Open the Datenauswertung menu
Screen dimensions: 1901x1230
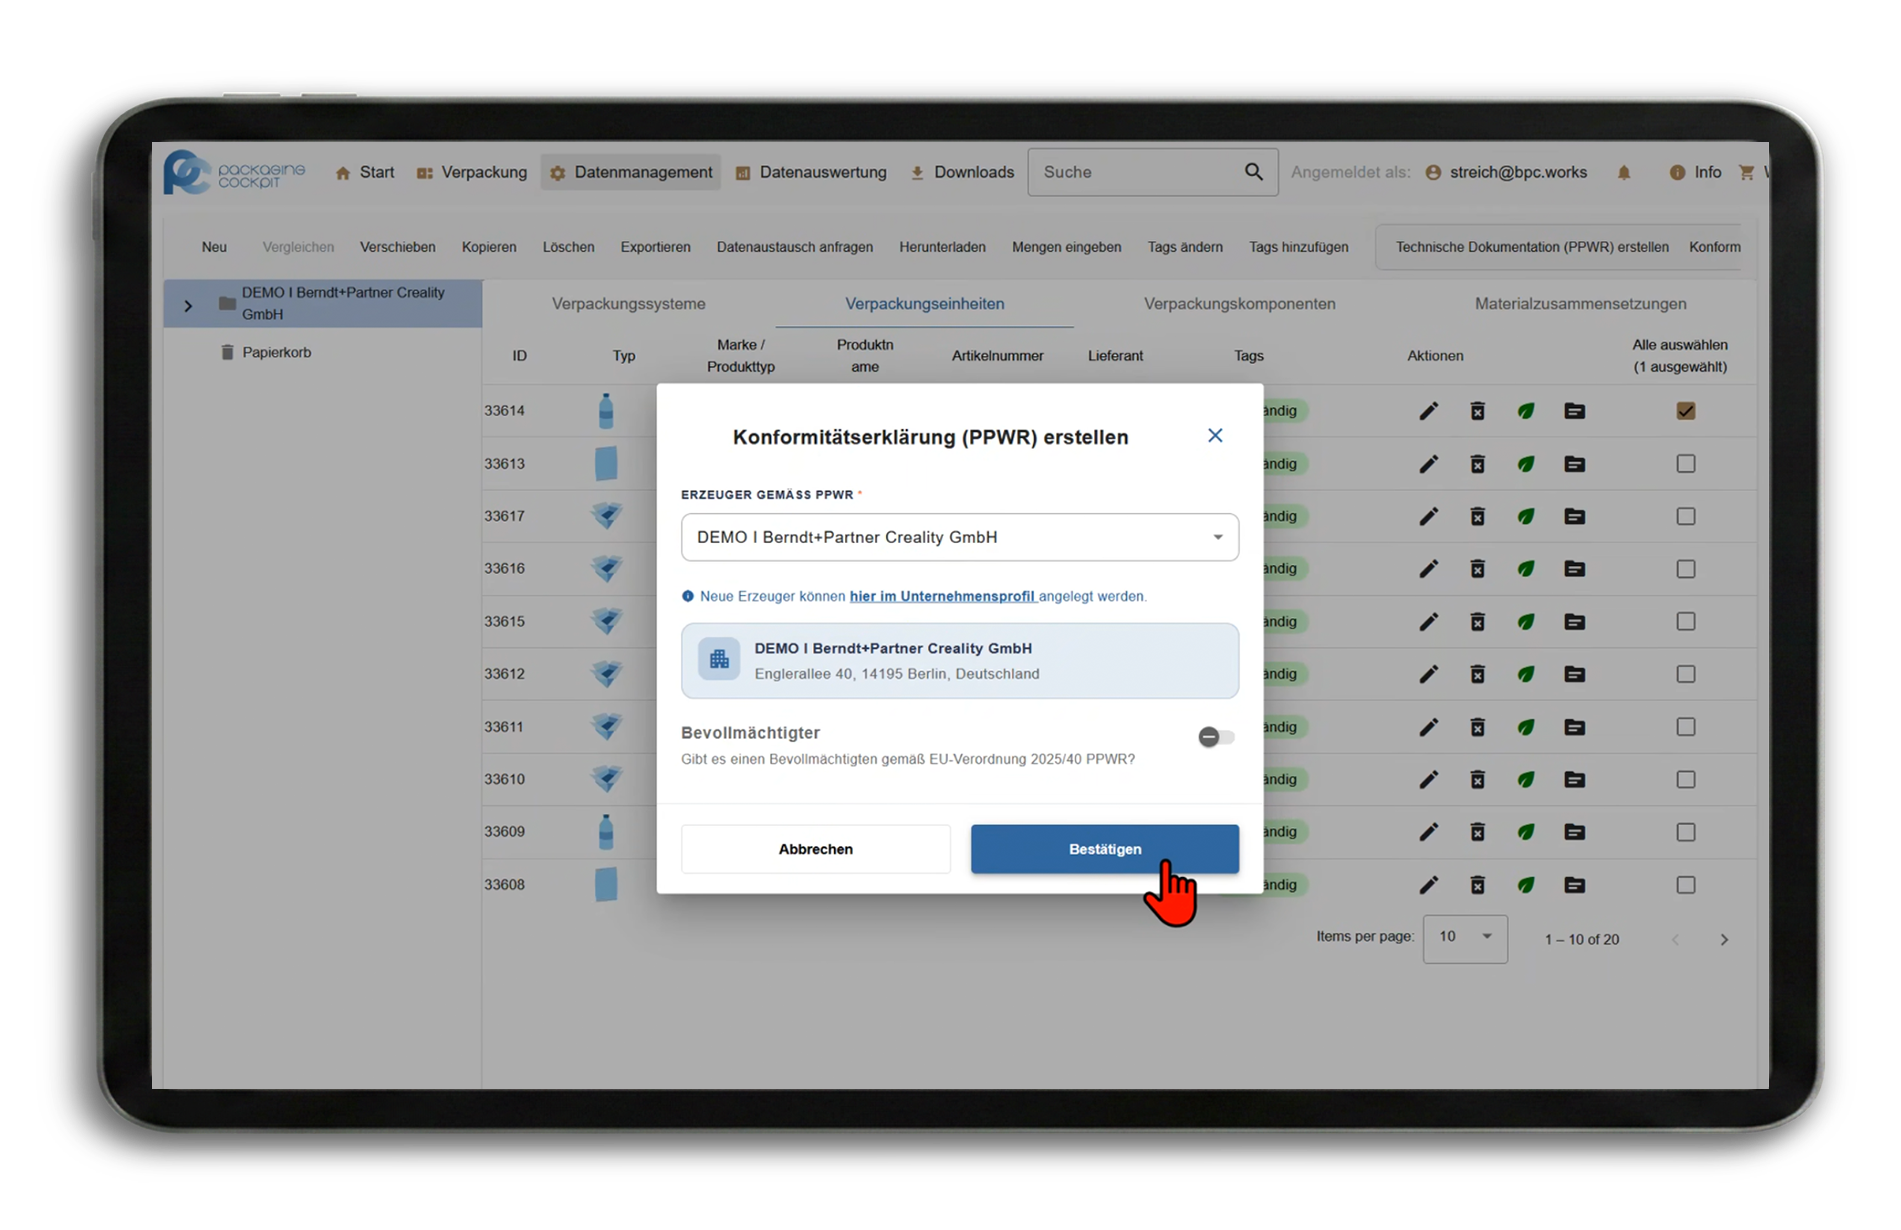(811, 172)
